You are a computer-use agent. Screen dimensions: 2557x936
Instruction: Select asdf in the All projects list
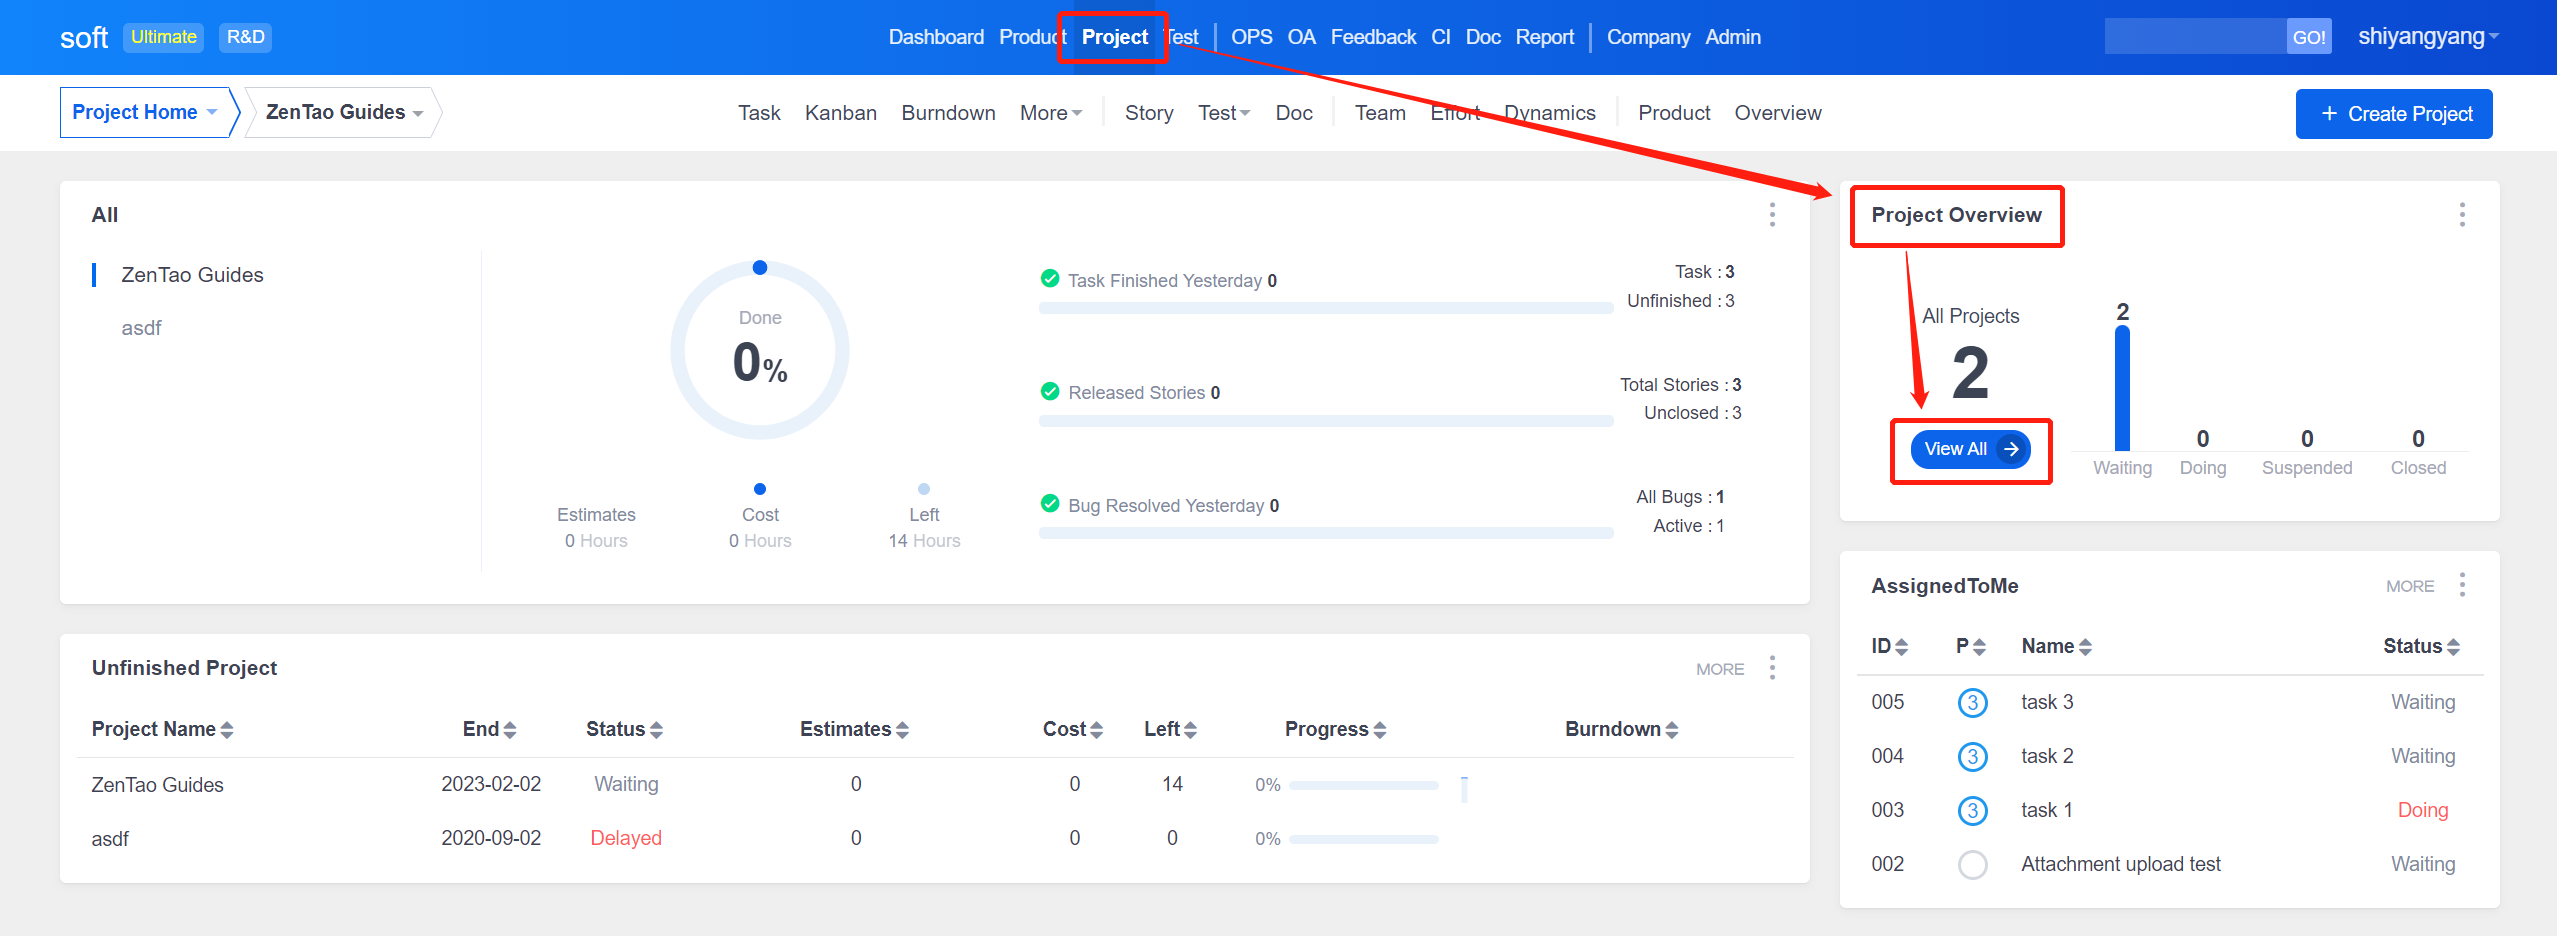(141, 329)
